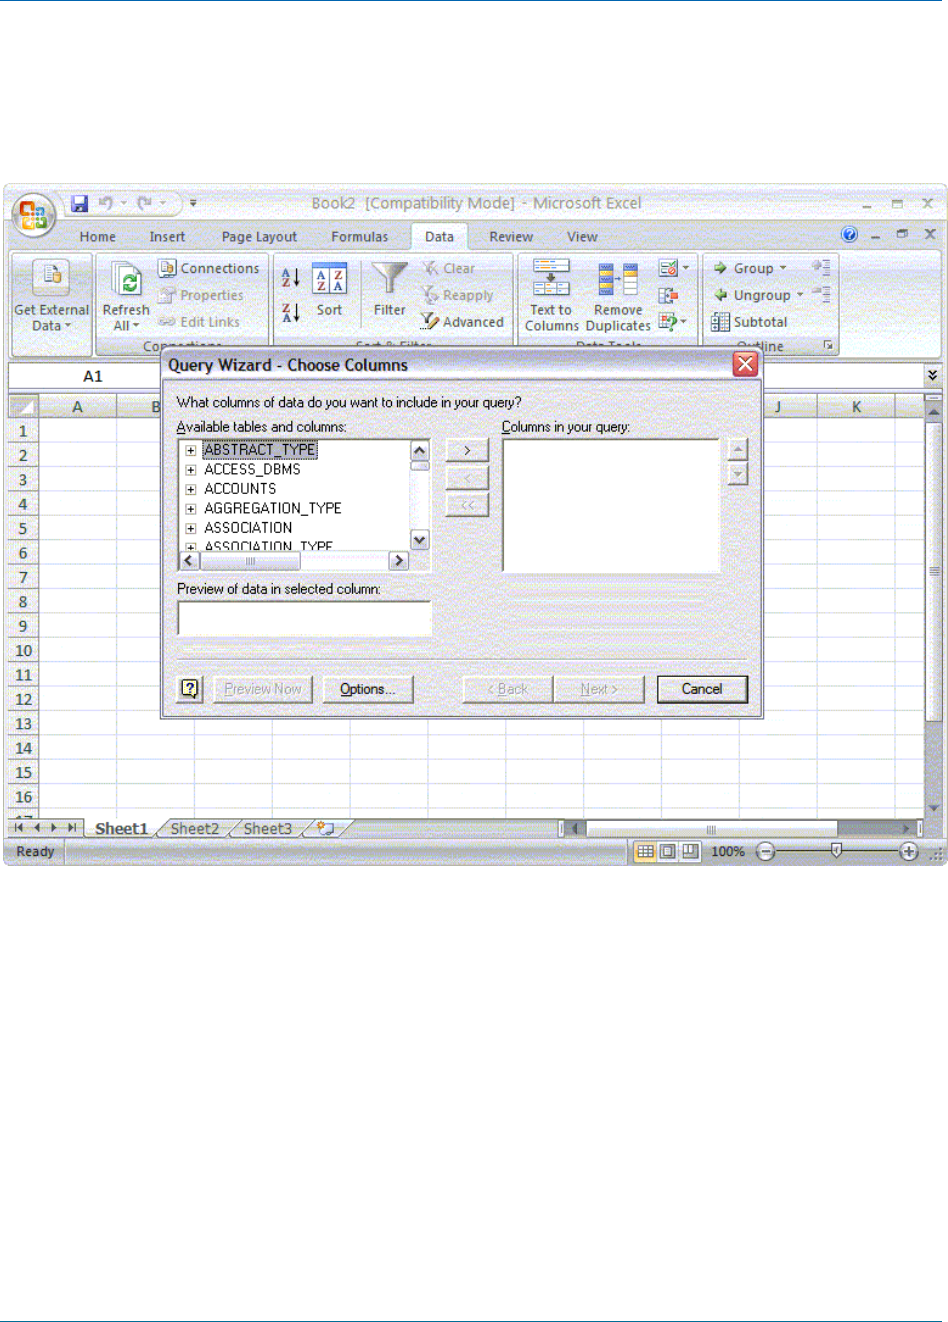Click the Options... button in Query Wizard
Image resolution: width=948 pixels, height=1322 pixels.
pyautogui.click(x=368, y=689)
